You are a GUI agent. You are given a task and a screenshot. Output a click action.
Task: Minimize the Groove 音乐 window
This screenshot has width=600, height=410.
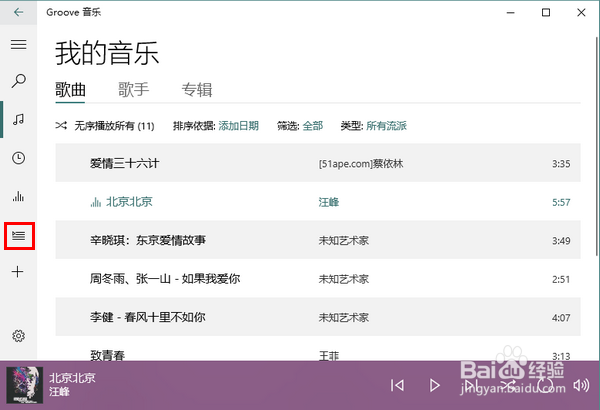tap(510, 13)
